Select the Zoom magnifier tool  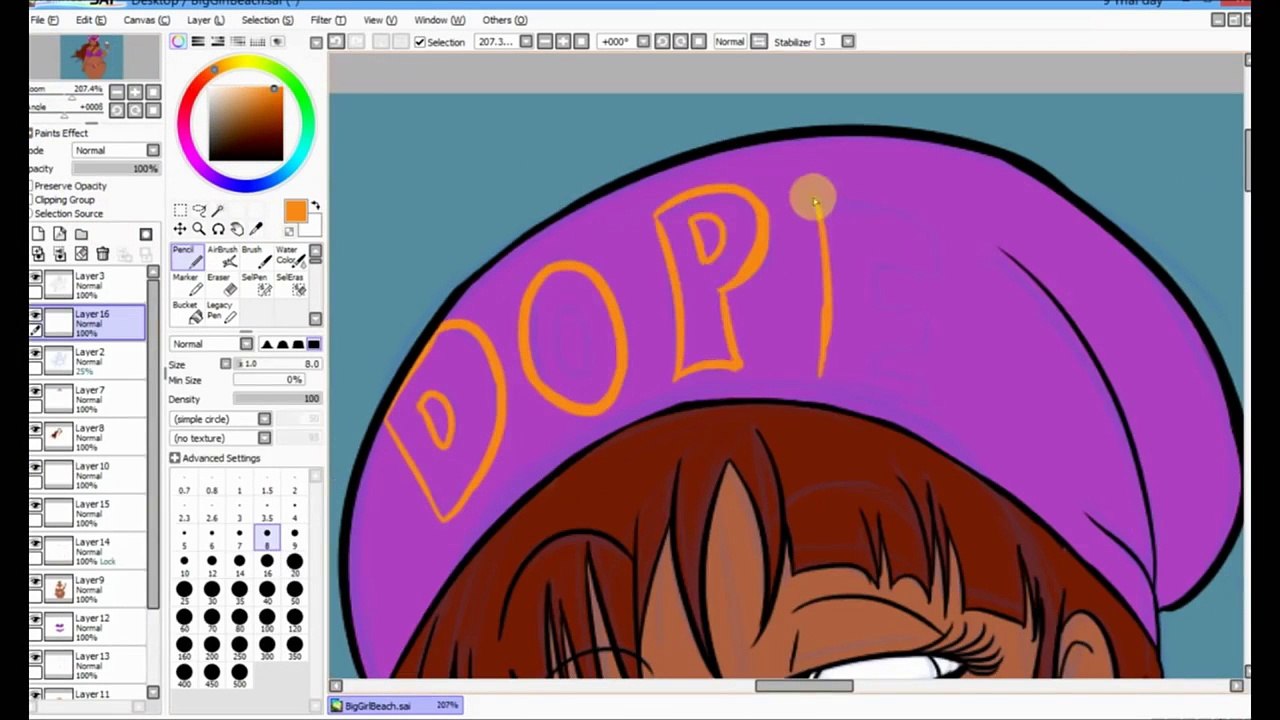point(199,229)
